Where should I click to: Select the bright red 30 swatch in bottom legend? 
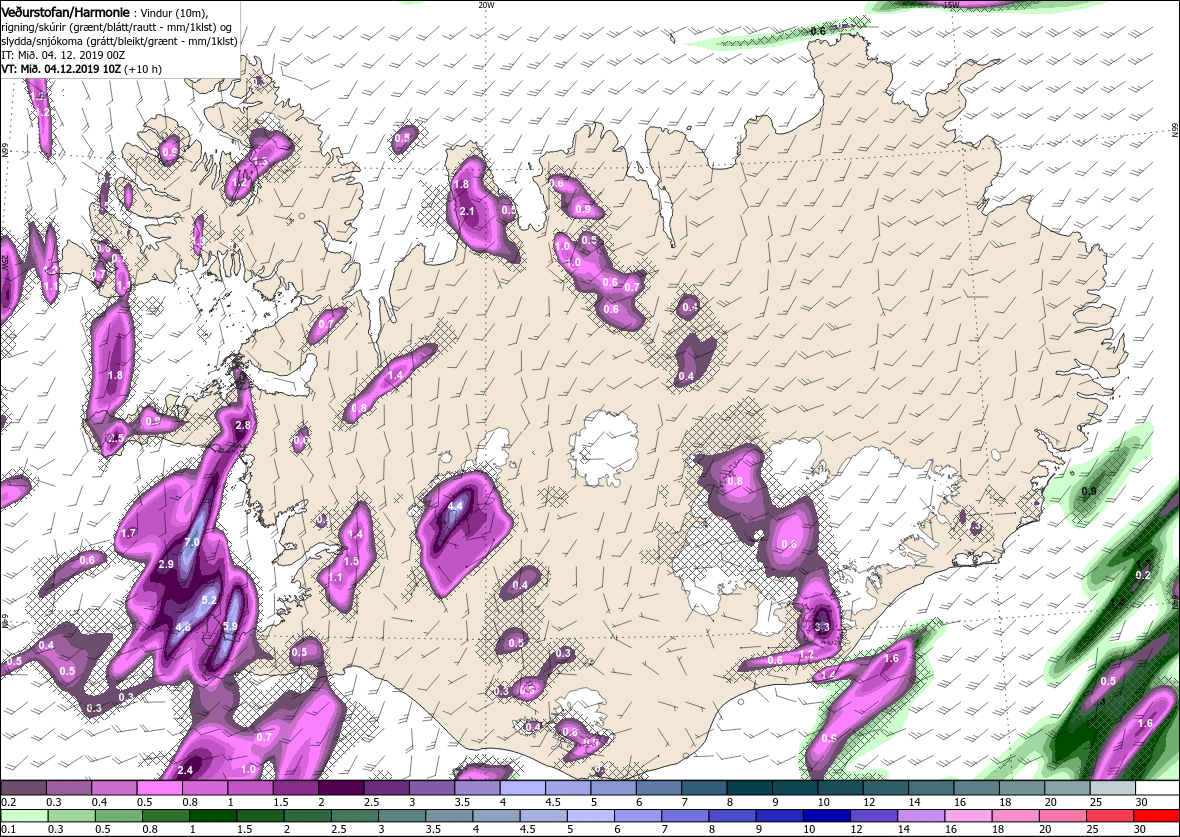click(x=1156, y=816)
